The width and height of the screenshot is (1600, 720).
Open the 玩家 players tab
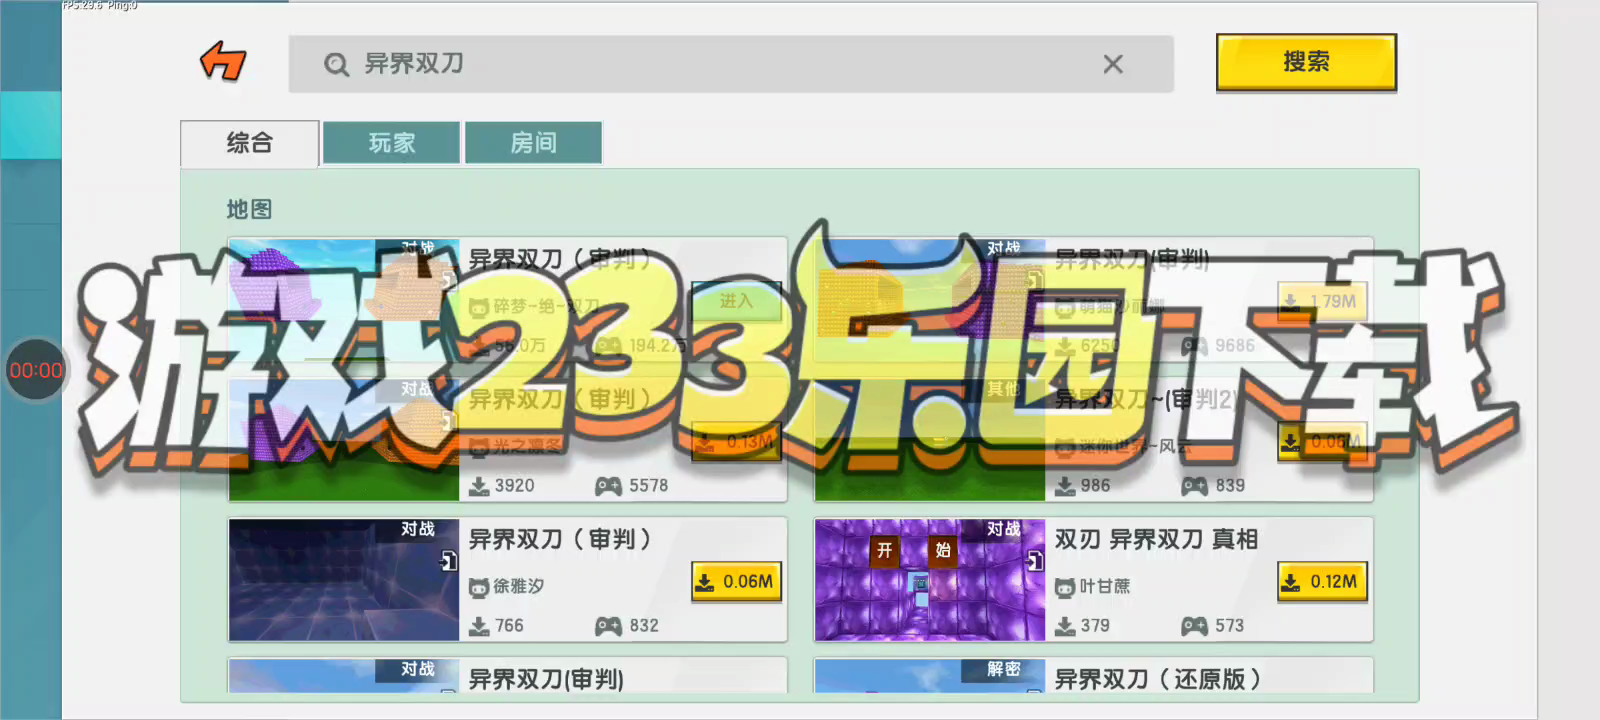(x=392, y=143)
